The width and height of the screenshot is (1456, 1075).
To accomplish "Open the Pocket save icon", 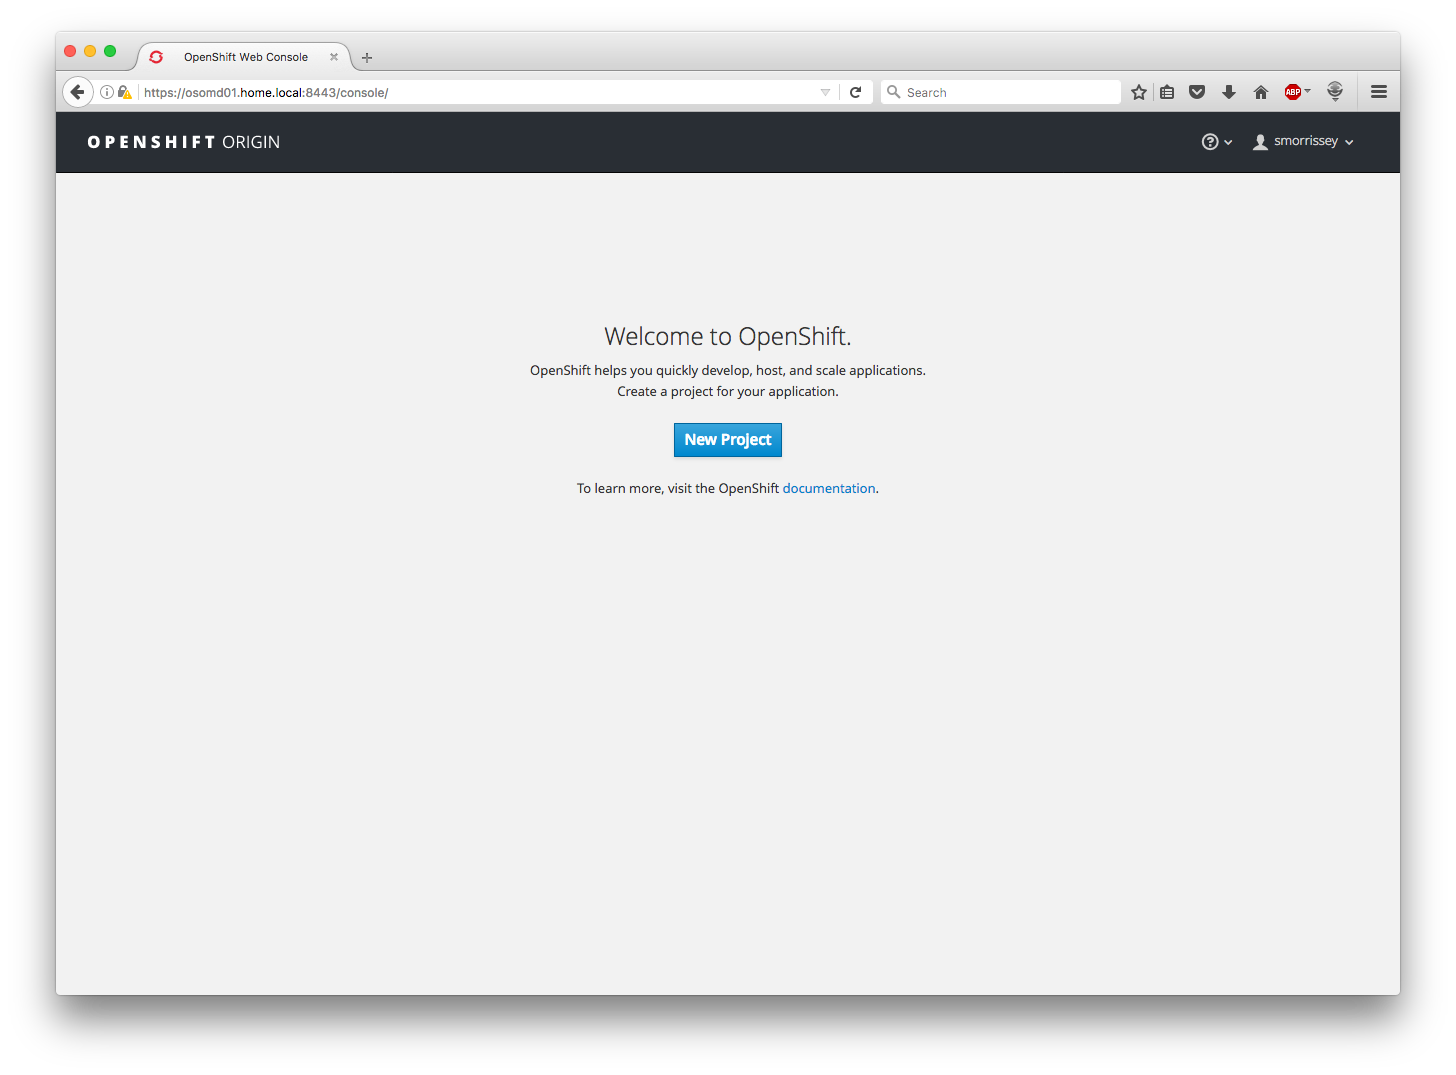I will click(1197, 91).
